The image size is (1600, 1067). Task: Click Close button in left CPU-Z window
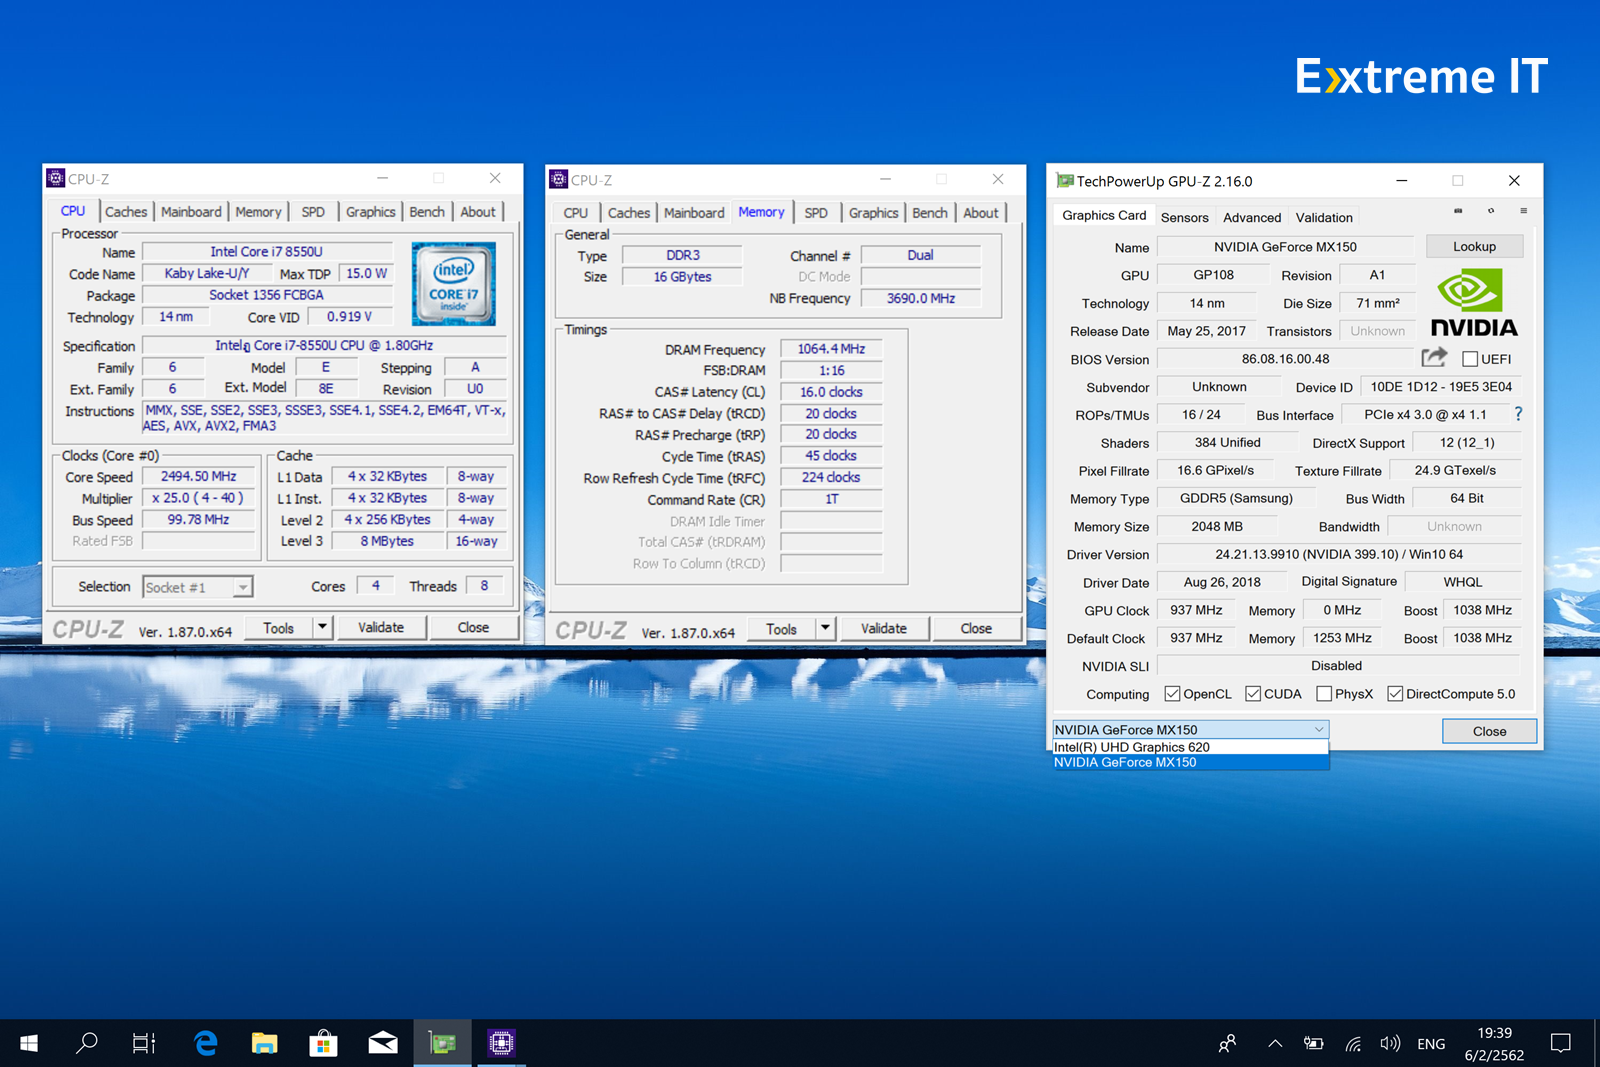pyautogui.click(x=473, y=627)
